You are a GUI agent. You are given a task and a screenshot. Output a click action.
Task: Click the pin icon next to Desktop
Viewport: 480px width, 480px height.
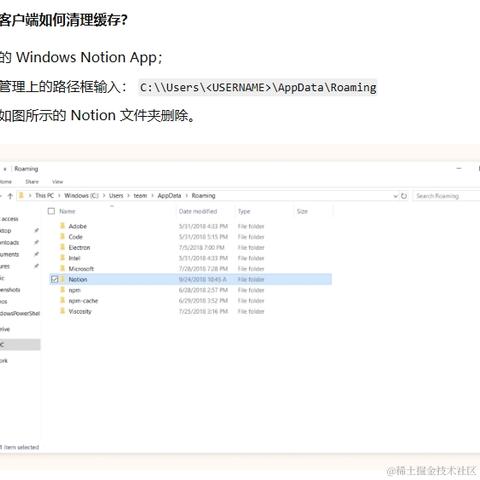pos(36,230)
